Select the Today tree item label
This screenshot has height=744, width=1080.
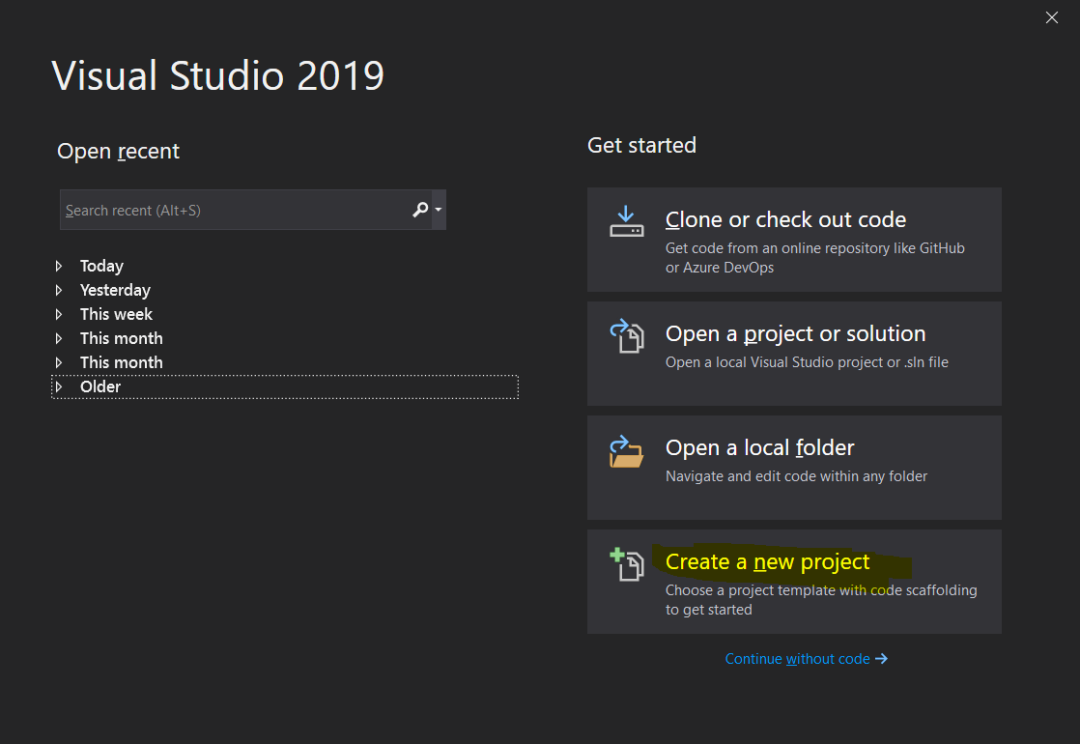pyautogui.click(x=102, y=266)
